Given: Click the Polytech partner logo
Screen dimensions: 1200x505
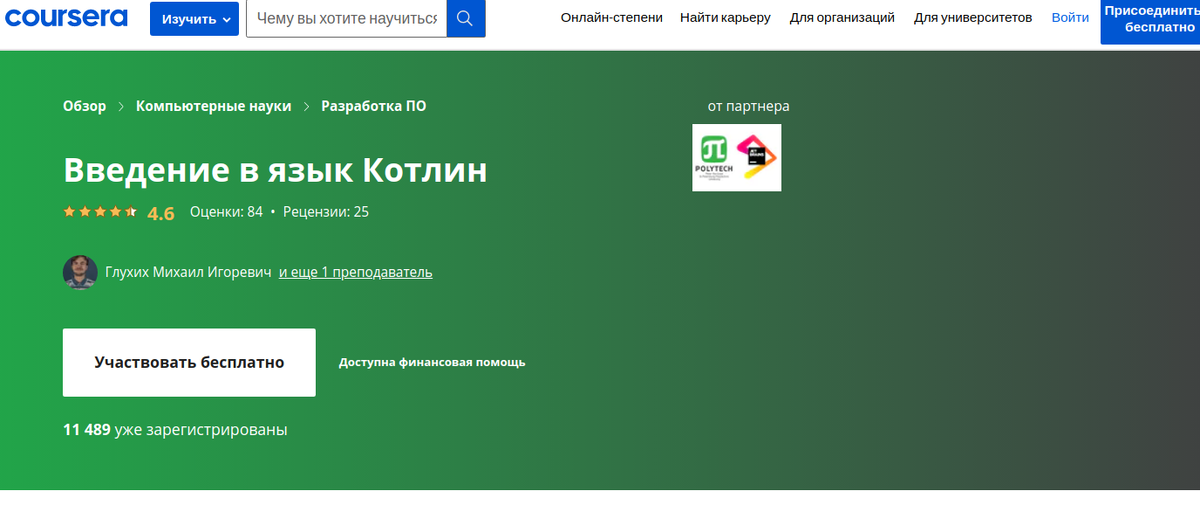Looking at the screenshot, I should 715,157.
